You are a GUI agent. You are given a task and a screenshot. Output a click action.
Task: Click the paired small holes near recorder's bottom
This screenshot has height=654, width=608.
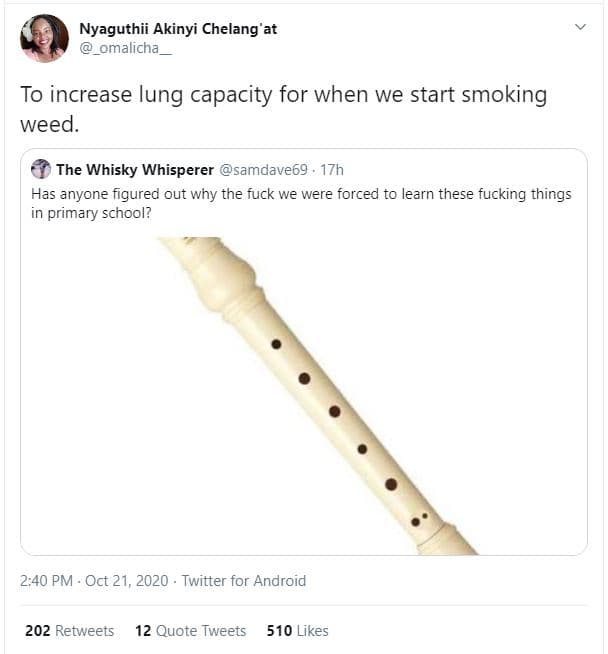(420, 520)
